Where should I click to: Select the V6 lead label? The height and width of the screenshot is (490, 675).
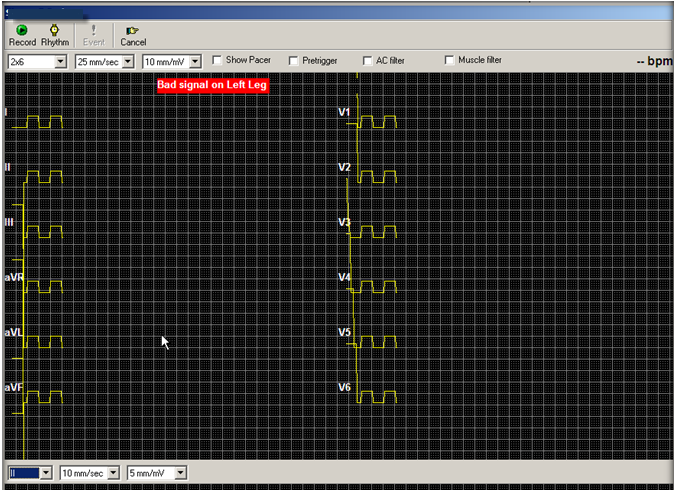click(x=344, y=386)
